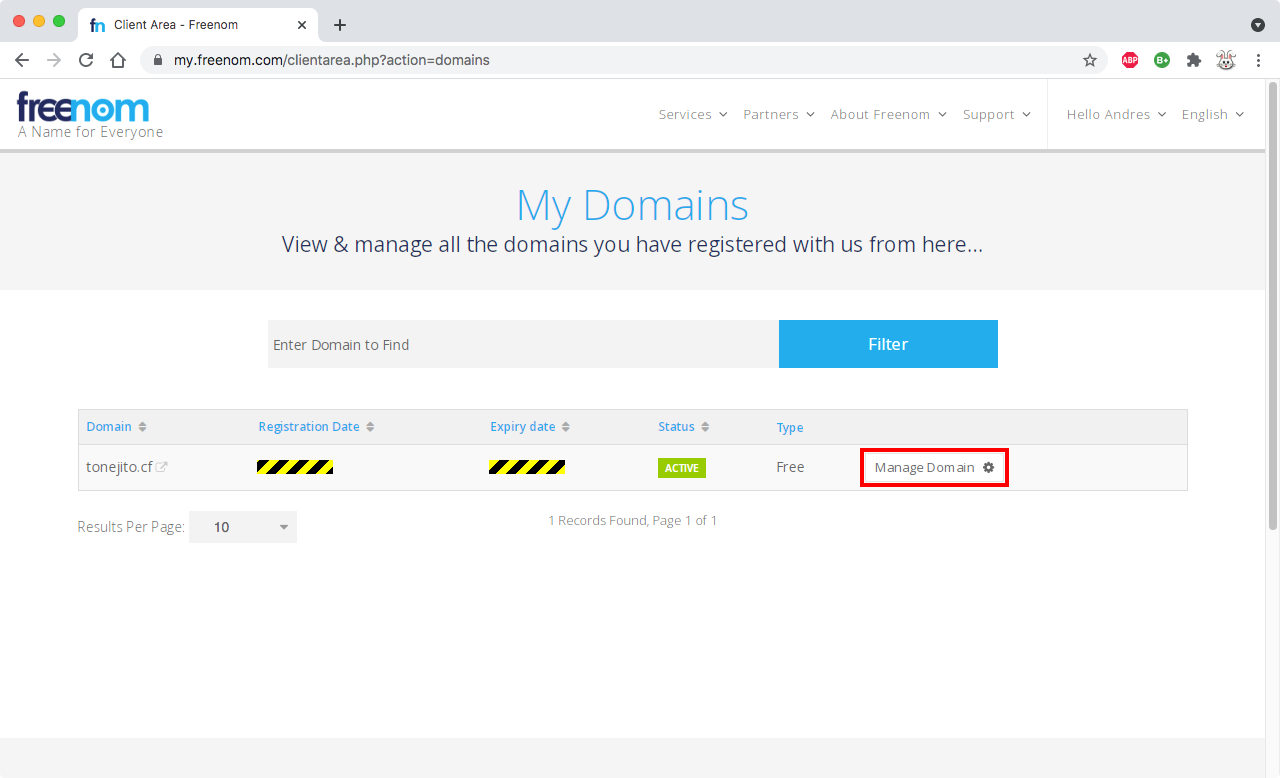Bookmark page with the star icon
The image size is (1280, 778).
(x=1090, y=60)
